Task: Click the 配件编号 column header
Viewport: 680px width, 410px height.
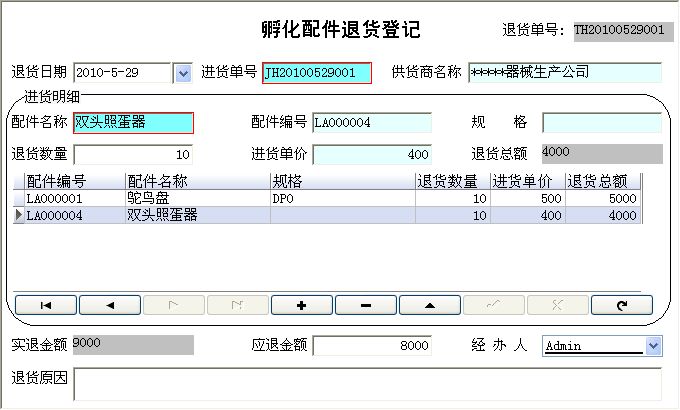Action: click(75, 181)
